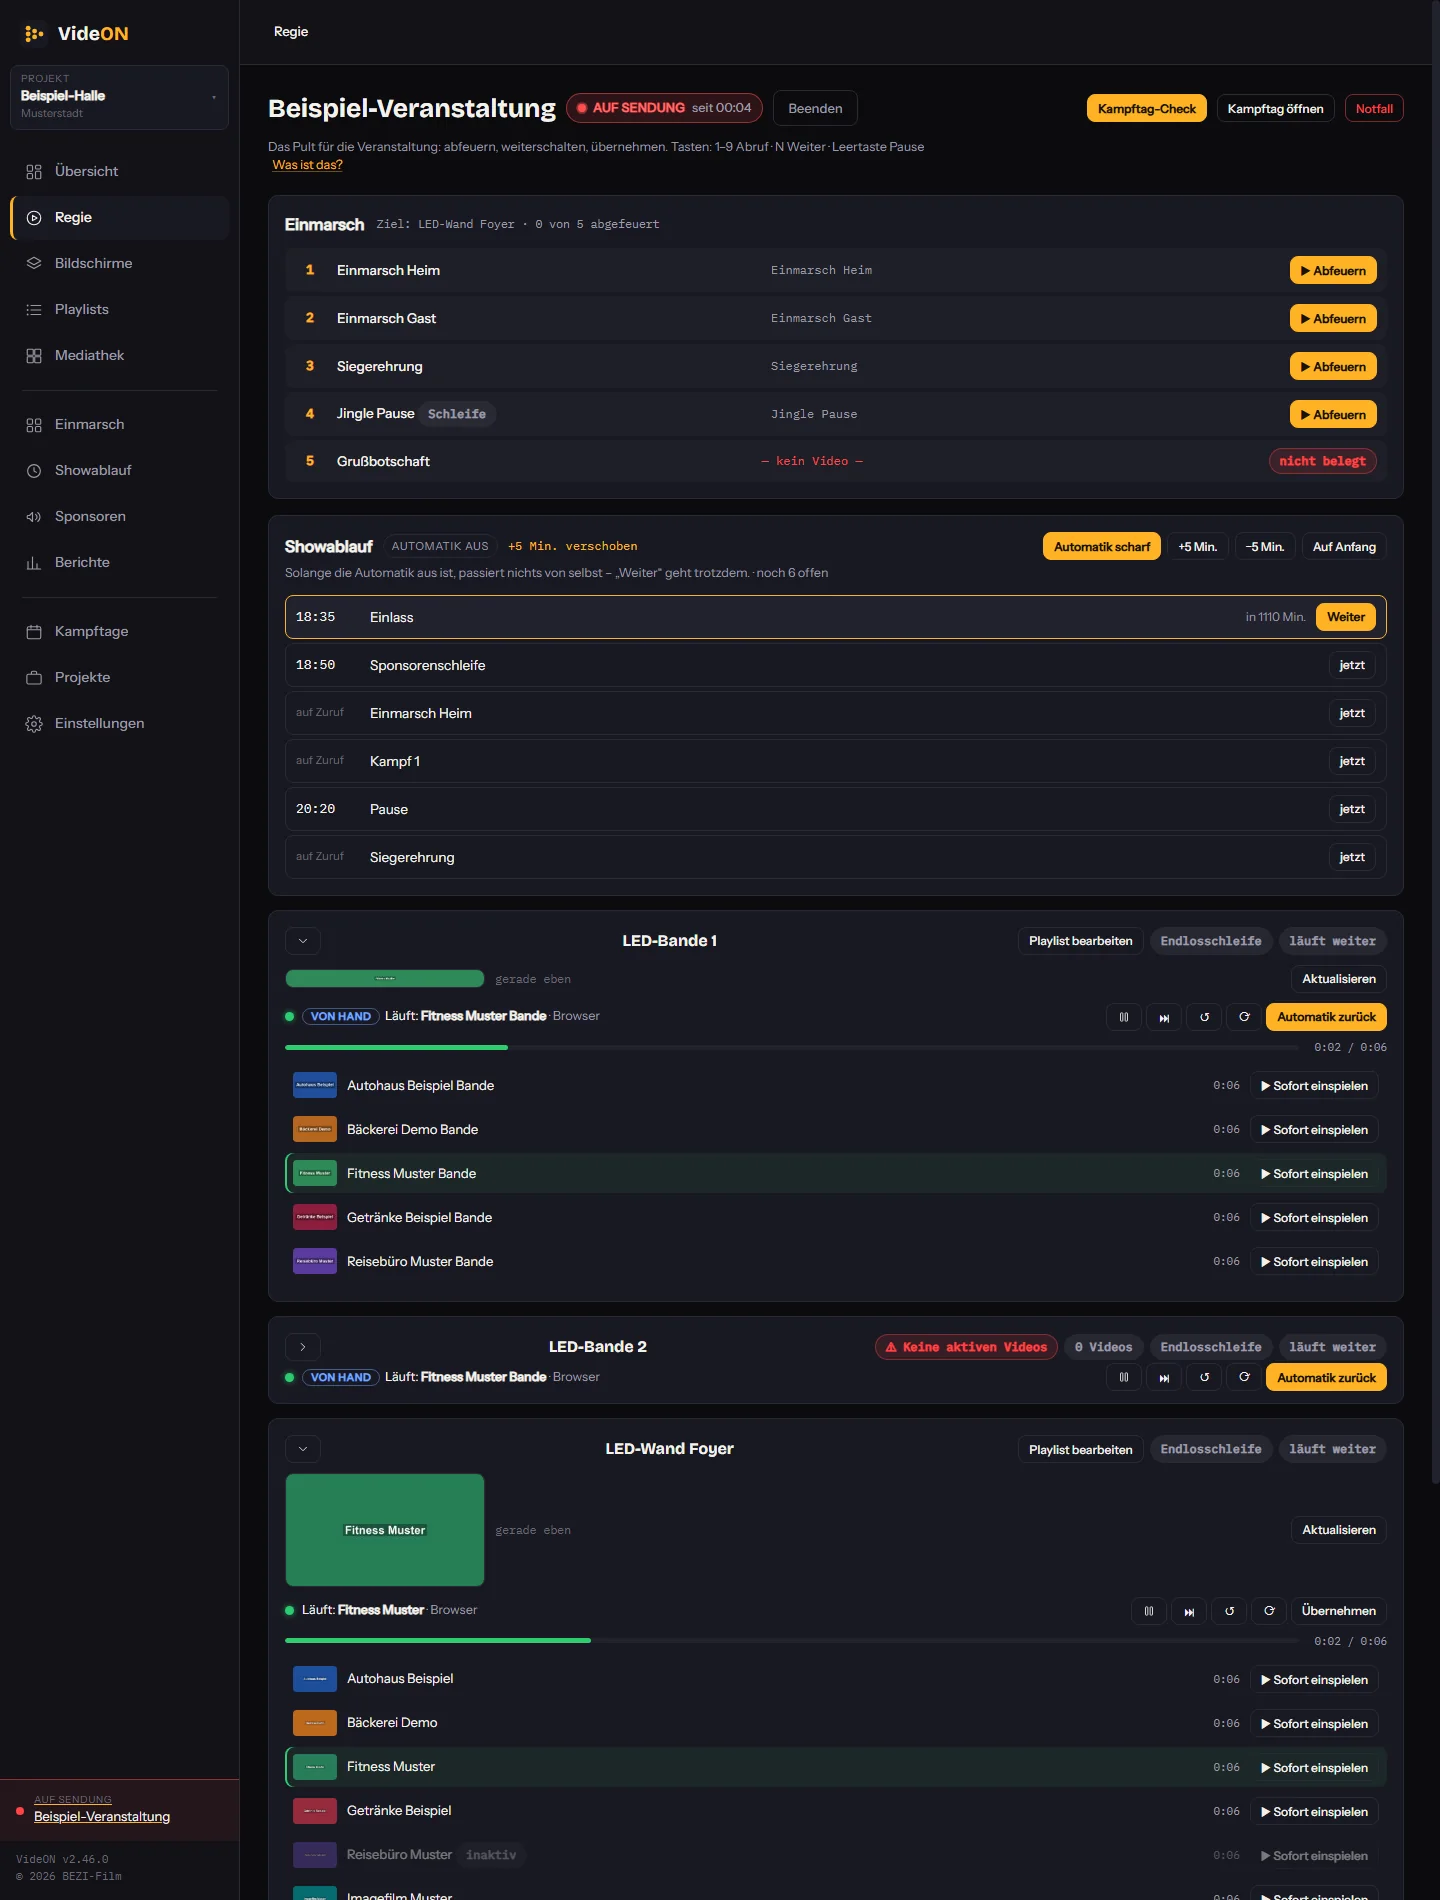Open Berichte in the sidebar

click(x=120, y=562)
